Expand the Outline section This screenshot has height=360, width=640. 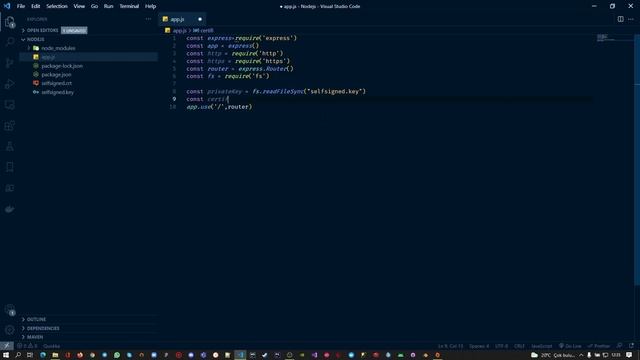[x=36, y=319]
